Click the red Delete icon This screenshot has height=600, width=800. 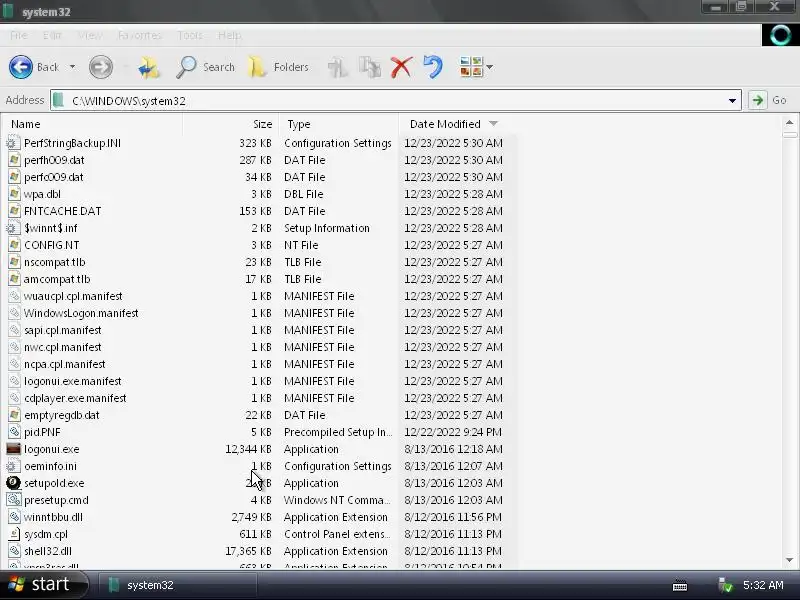click(x=402, y=67)
